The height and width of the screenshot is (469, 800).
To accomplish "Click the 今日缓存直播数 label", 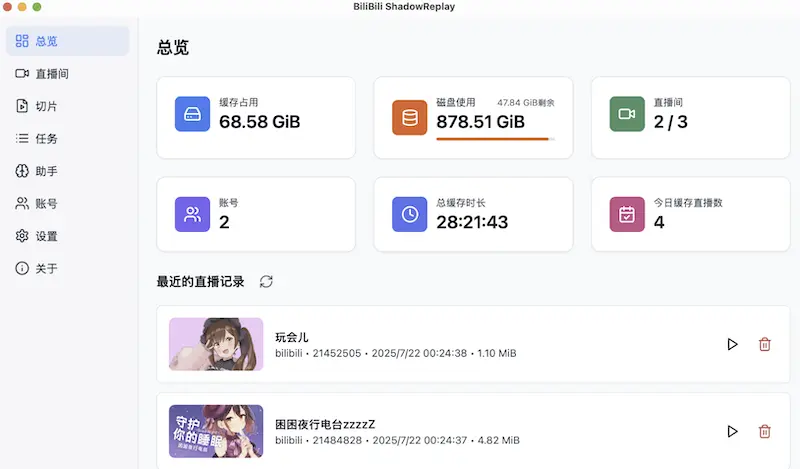I will [x=688, y=203].
